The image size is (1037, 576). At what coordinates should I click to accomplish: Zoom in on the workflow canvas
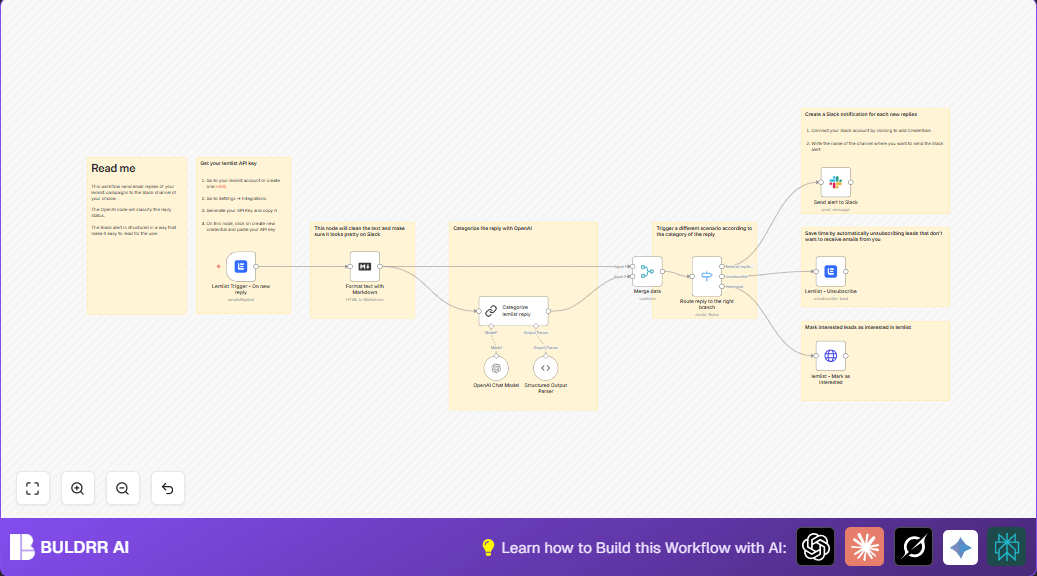coord(77,488)
